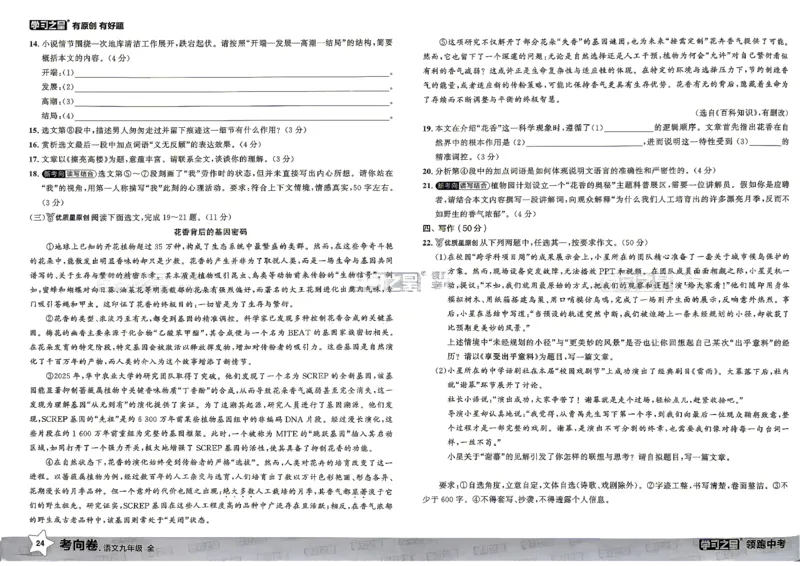This screenshot has height=566, width=800.
Task: Click the 新考向 读写结合 badge in question 21
Action: (462, 185)
